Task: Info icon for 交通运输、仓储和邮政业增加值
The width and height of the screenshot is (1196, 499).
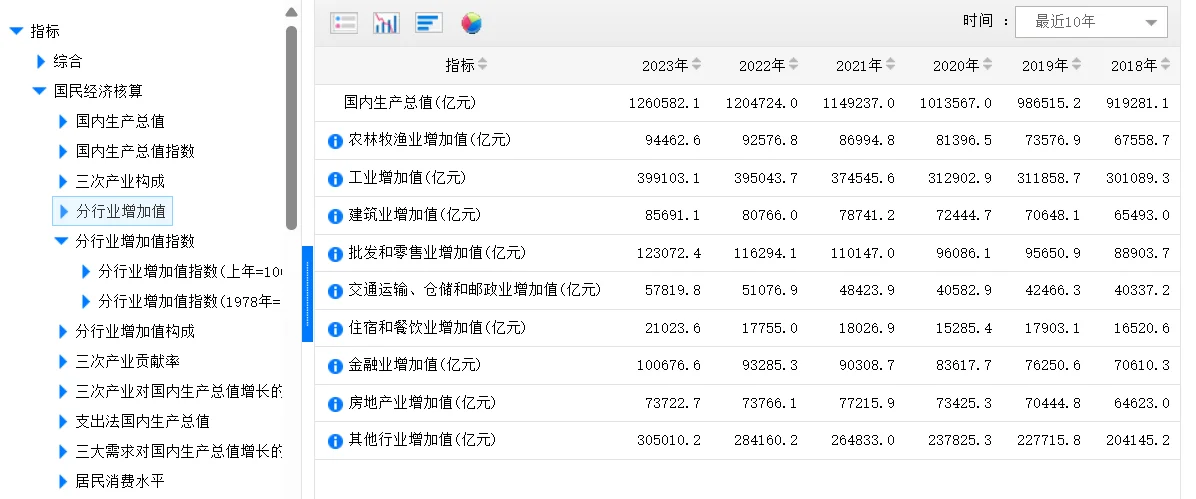Action: pyautogui.click(x=335, y=291)
